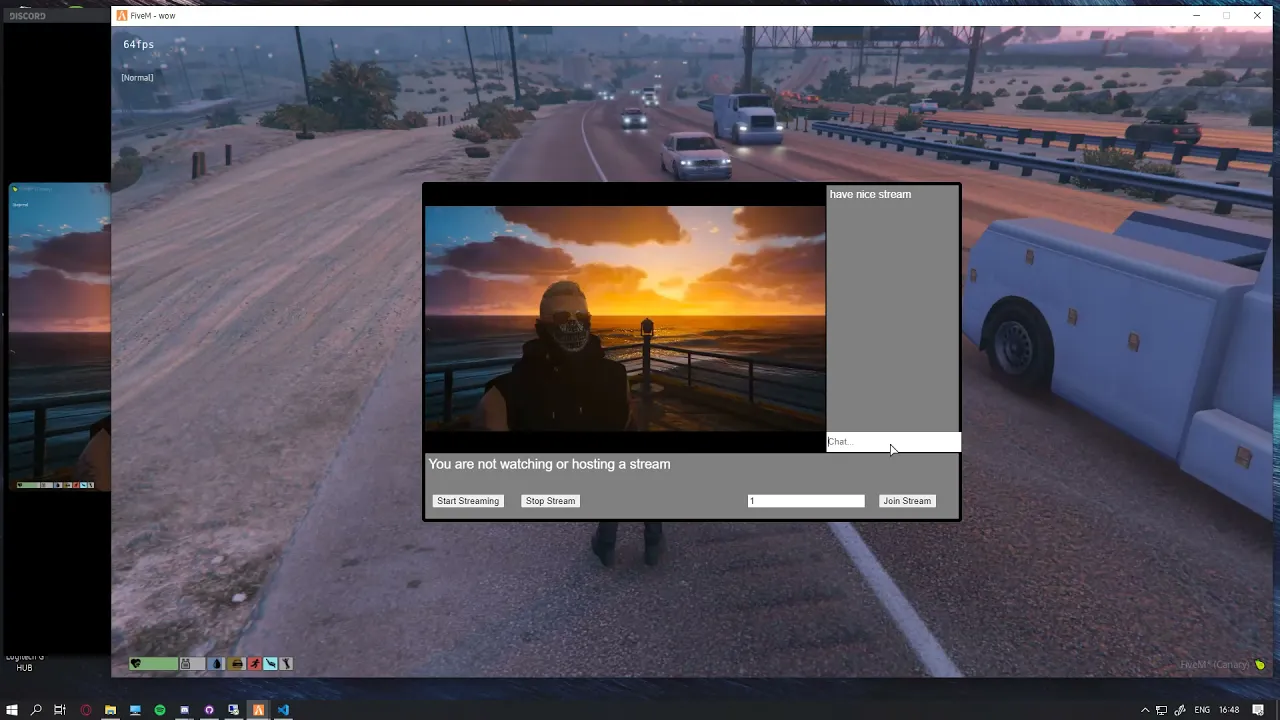Click 'You are not watching or hosting' status text
This screenshot has width=1280, height=720.
click(x=549, y=464)
